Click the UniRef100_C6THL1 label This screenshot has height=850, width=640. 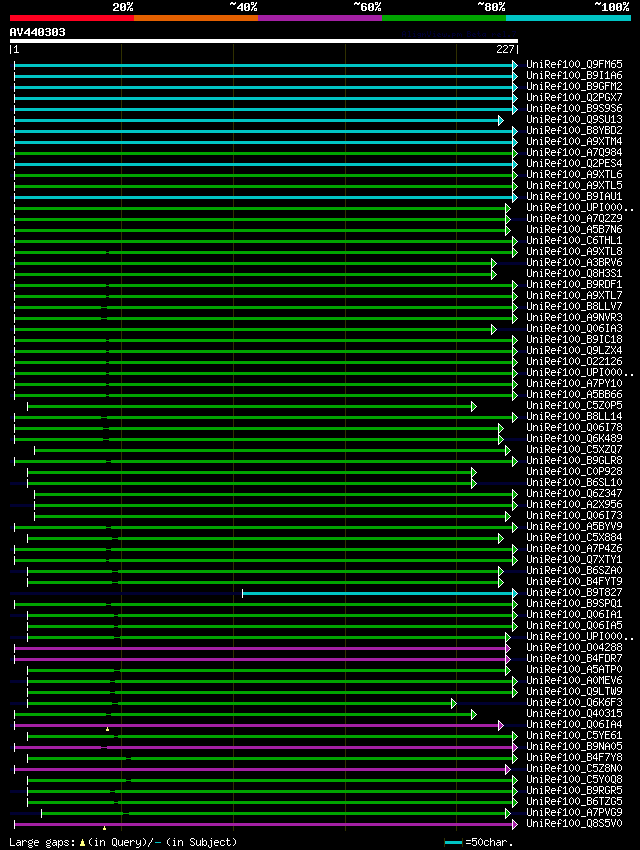pos(574,241)
